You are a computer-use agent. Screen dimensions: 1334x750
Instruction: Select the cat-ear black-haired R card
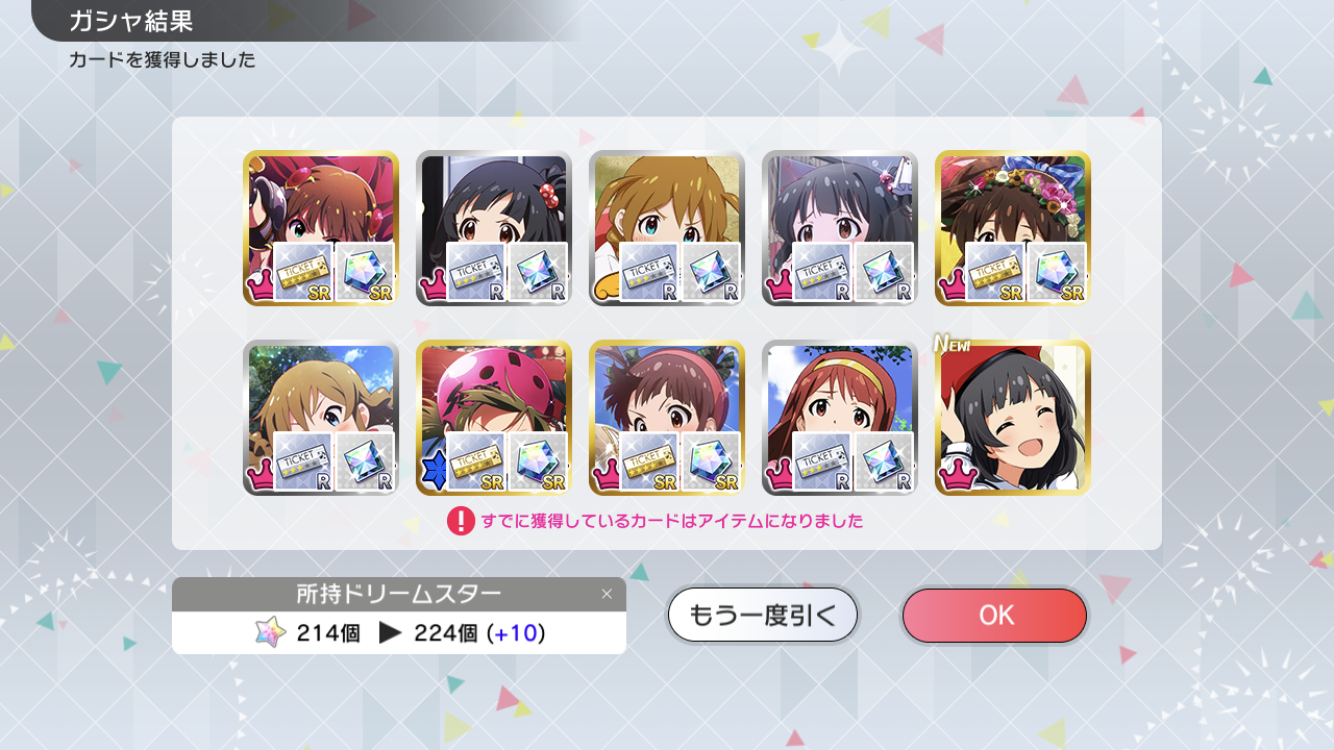pyautogui.click(x=840, y=228)
